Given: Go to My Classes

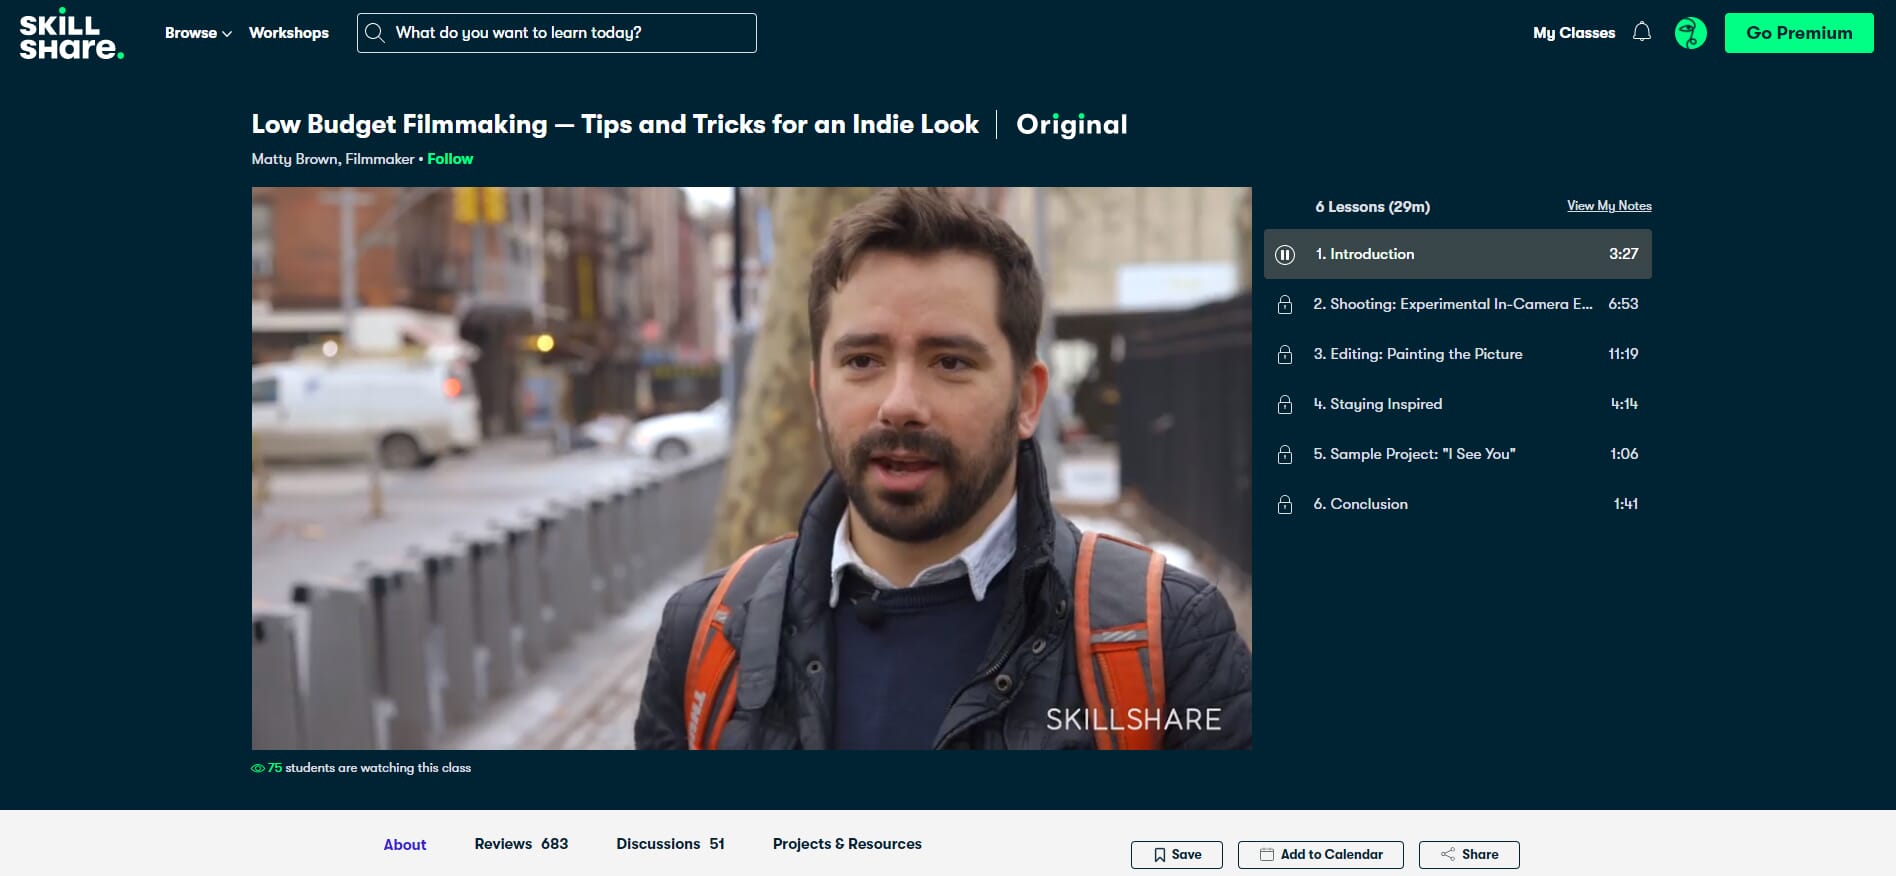Looking at the screenshot, I should pyautogui.click(x=1574, y=33).
